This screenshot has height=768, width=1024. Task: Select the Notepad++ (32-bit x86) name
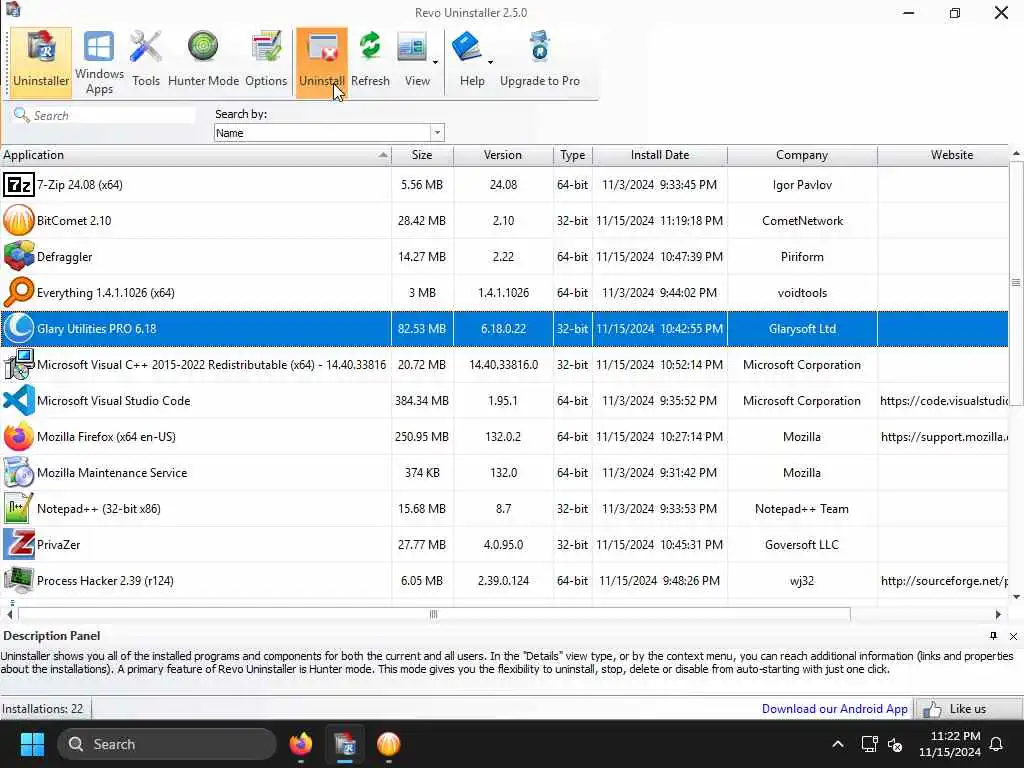point(99,509)
